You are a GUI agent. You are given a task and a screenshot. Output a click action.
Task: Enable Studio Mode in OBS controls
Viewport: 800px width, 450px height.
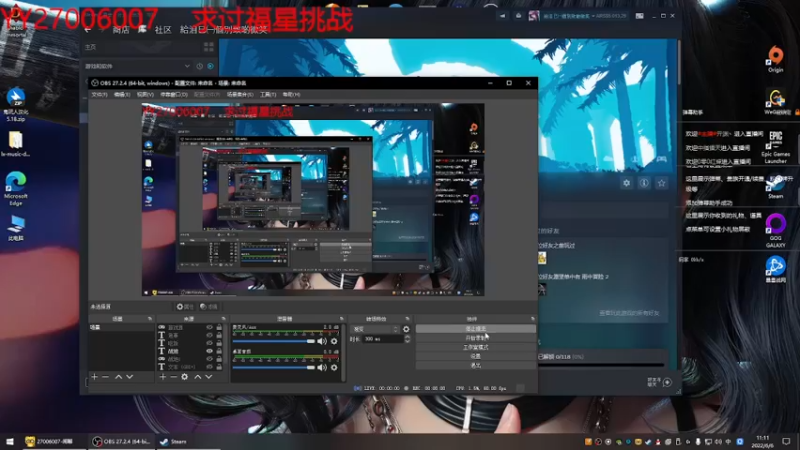coord(476,347)
